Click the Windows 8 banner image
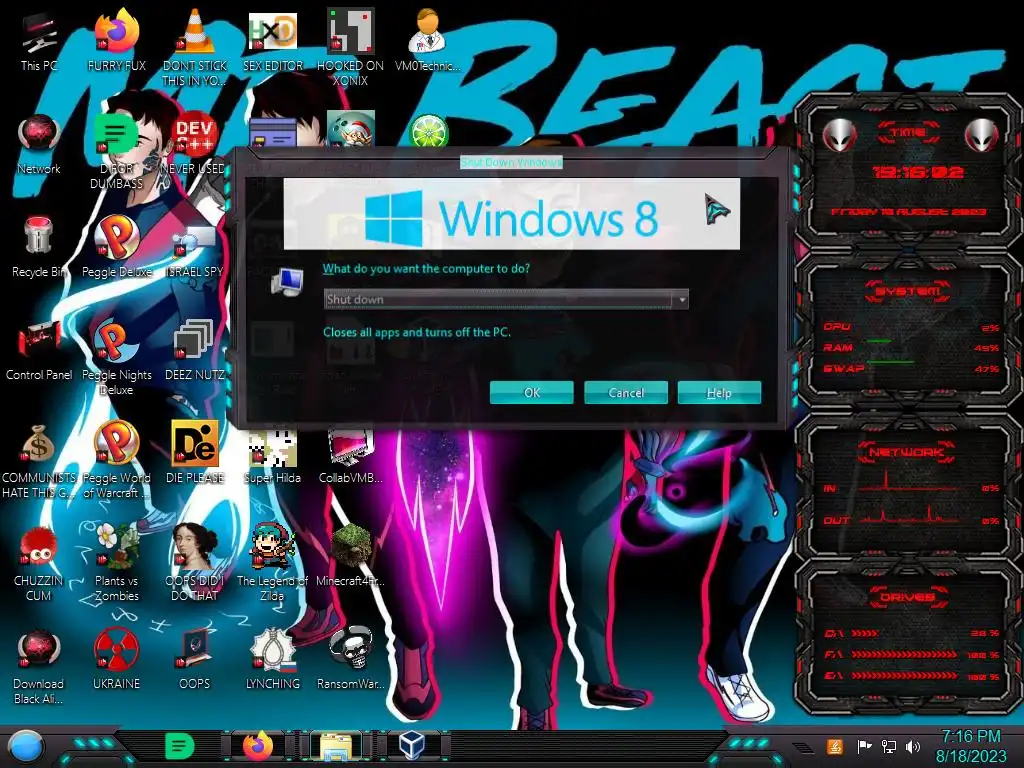The image size is (1024, 768). click(x=511, y=214)
